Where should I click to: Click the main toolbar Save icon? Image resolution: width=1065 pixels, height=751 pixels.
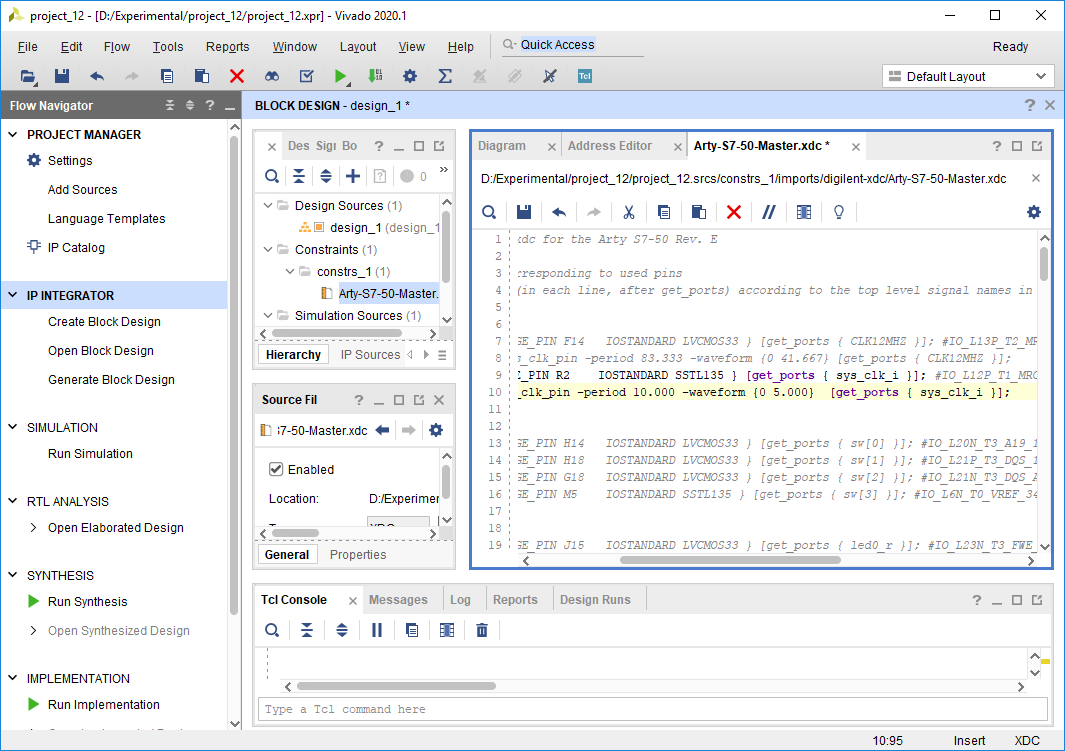point(62,76)
